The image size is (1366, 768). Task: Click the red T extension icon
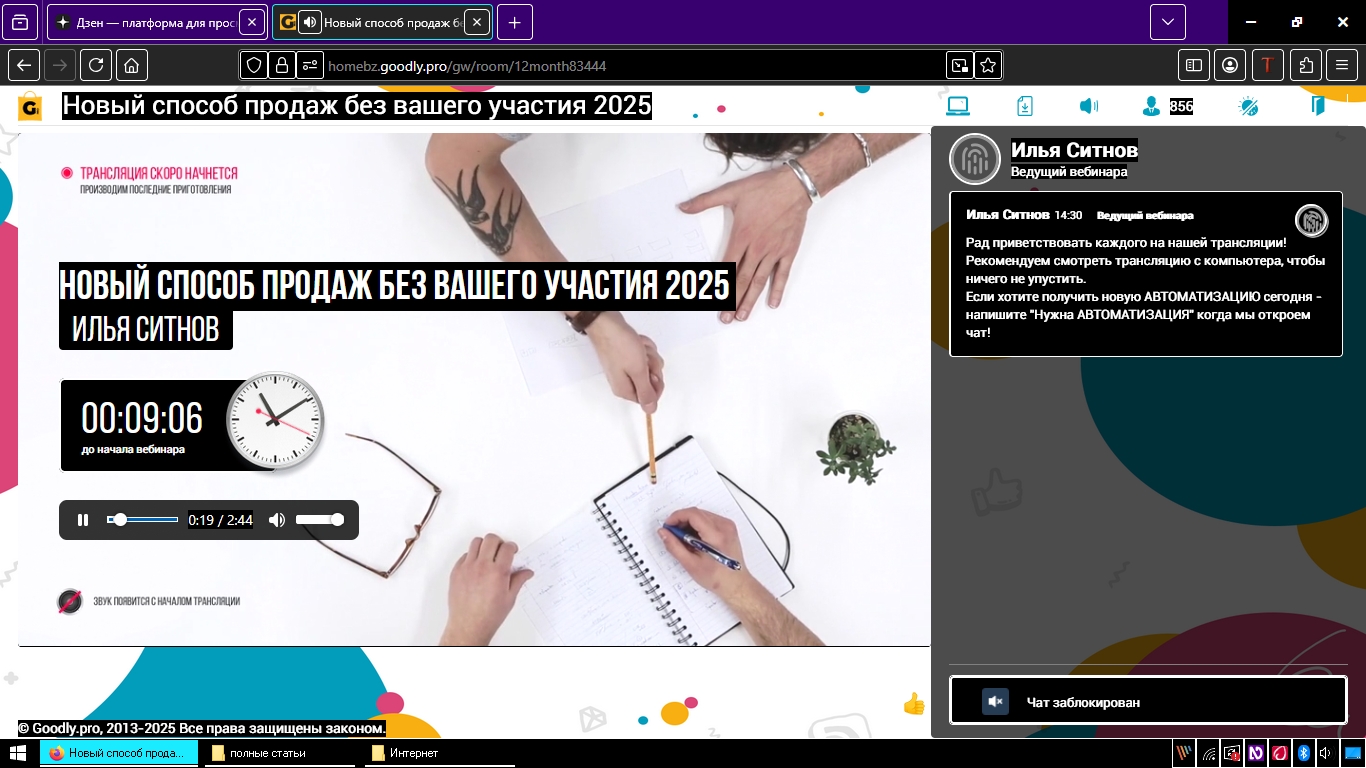(1268, 66)
